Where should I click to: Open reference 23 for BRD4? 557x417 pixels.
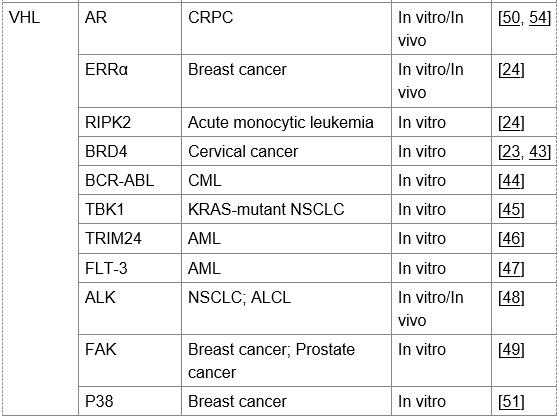click(511, 152)
